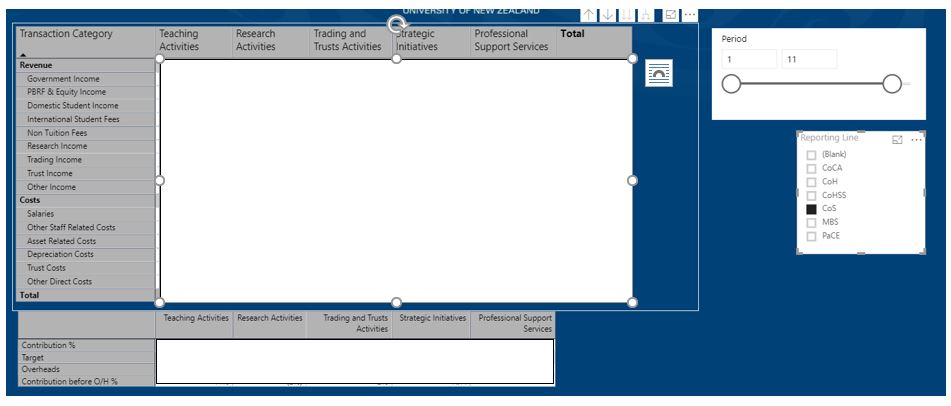Screen dimensions: 951x406
Task: Click the Professional Support Services matrix header
Action: point(513,41)
